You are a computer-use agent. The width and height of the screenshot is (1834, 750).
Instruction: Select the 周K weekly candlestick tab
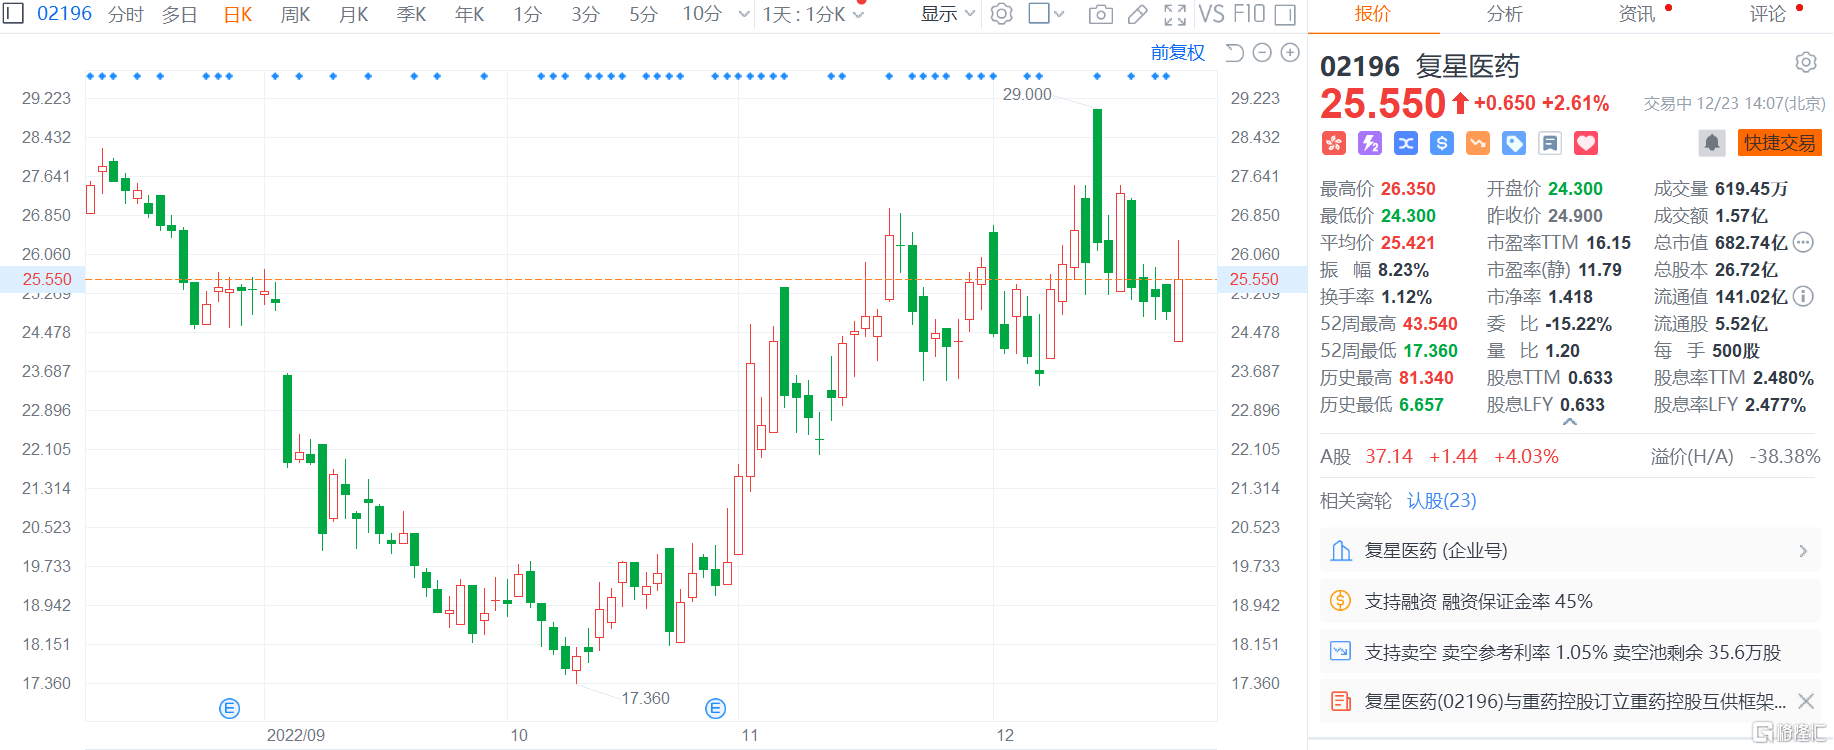[x=296, y=15]
